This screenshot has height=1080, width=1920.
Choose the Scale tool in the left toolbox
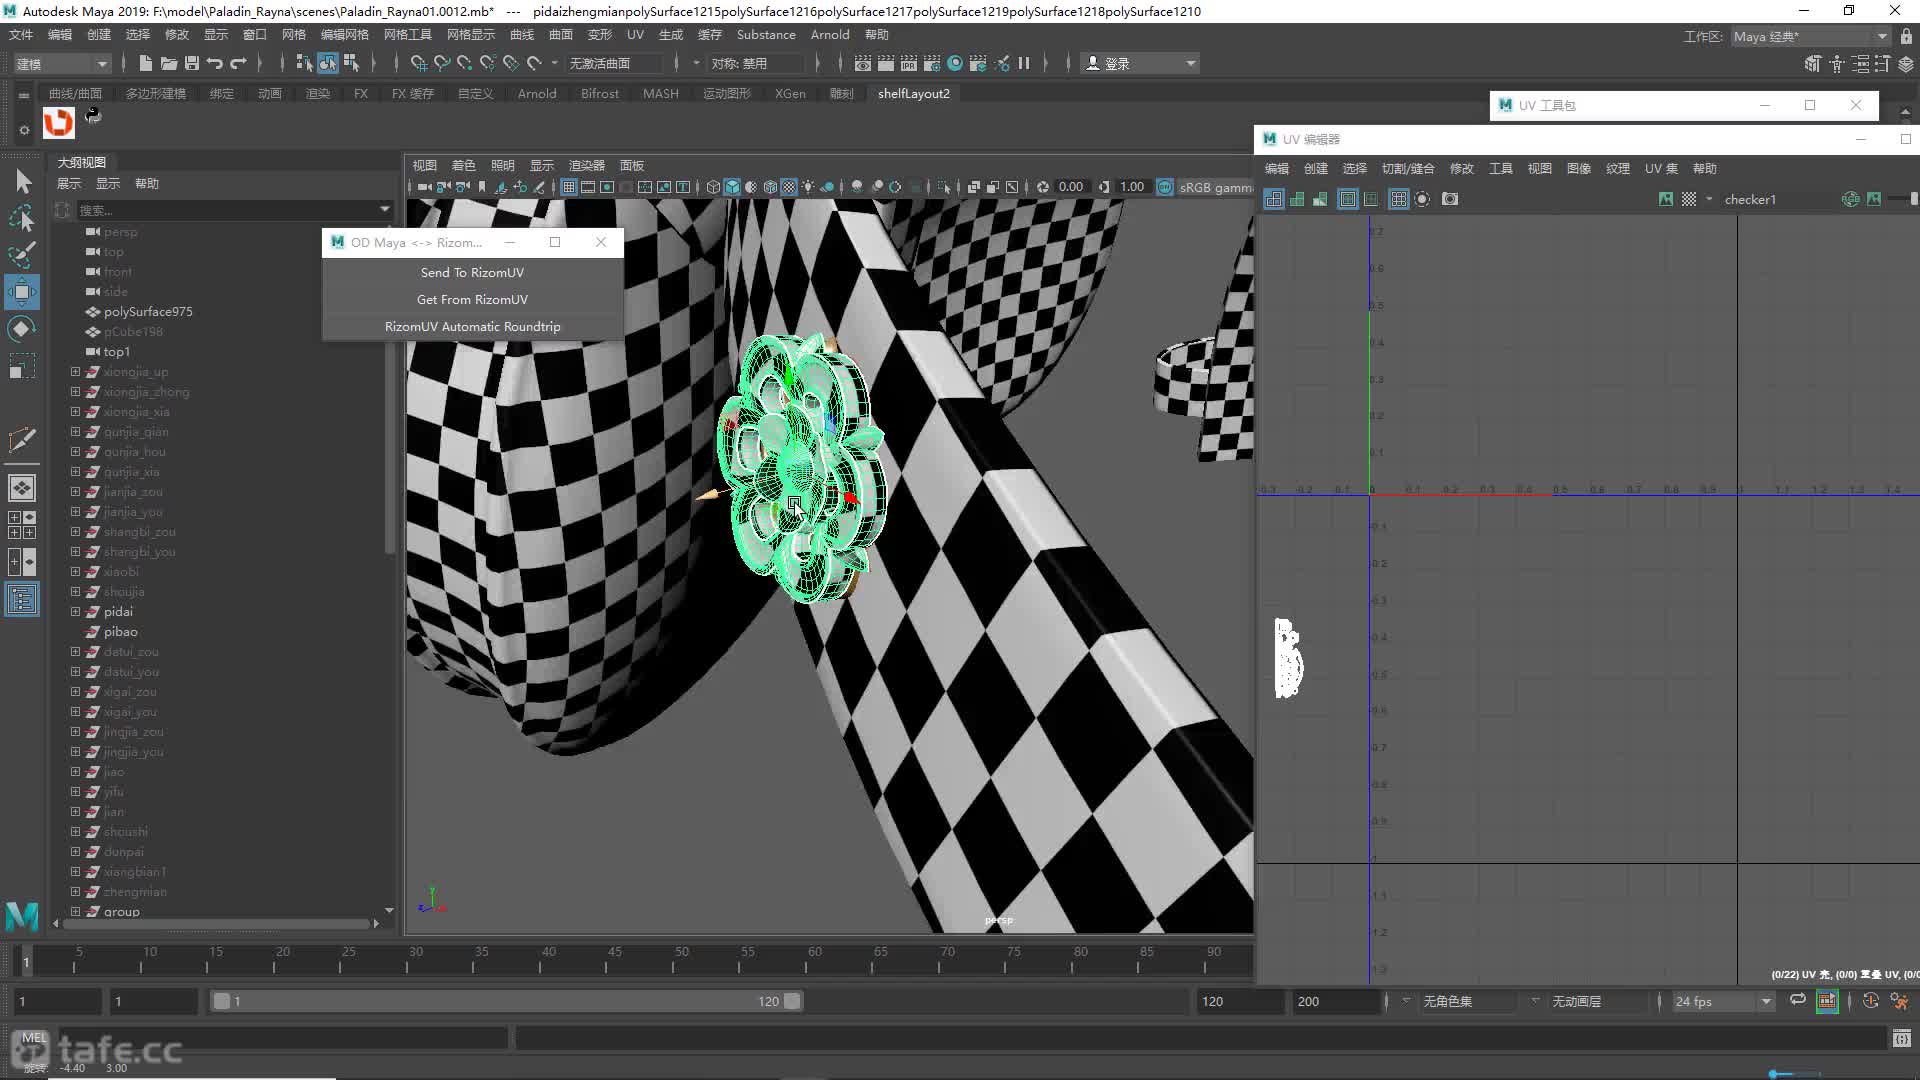tap(22, 366)
